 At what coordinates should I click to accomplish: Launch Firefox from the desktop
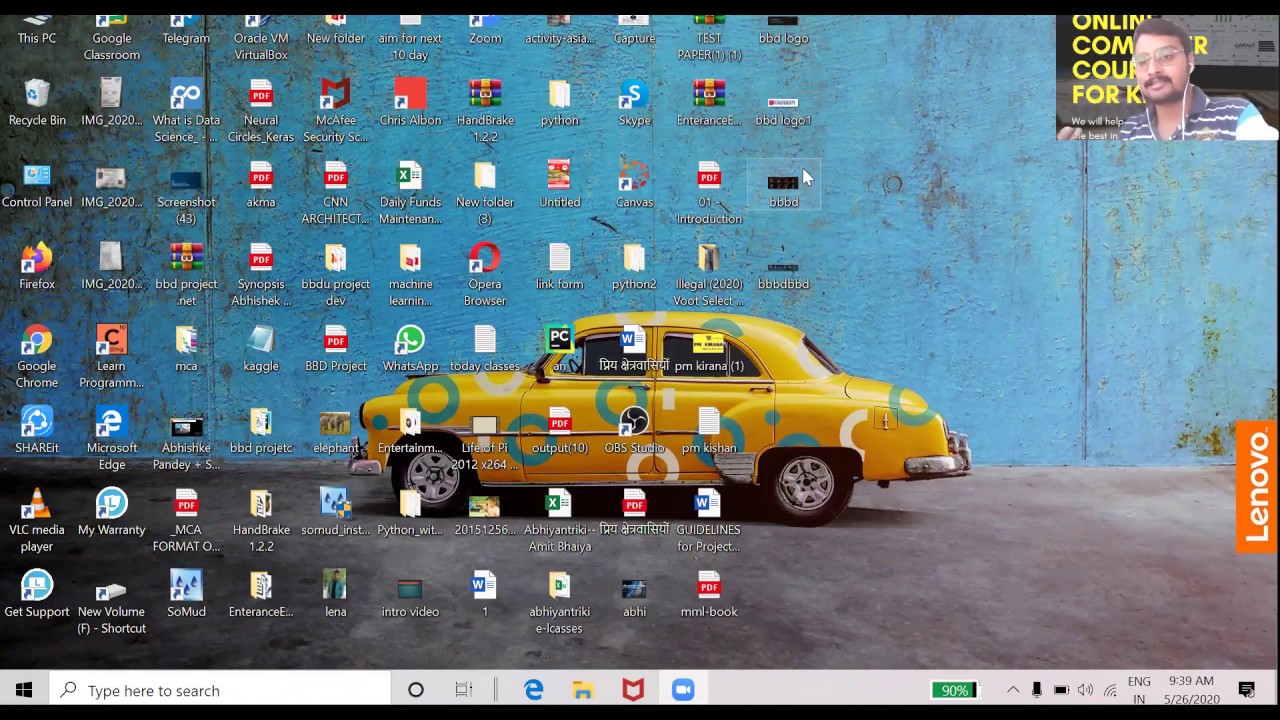pyautogui.click(x=37, y=267)
